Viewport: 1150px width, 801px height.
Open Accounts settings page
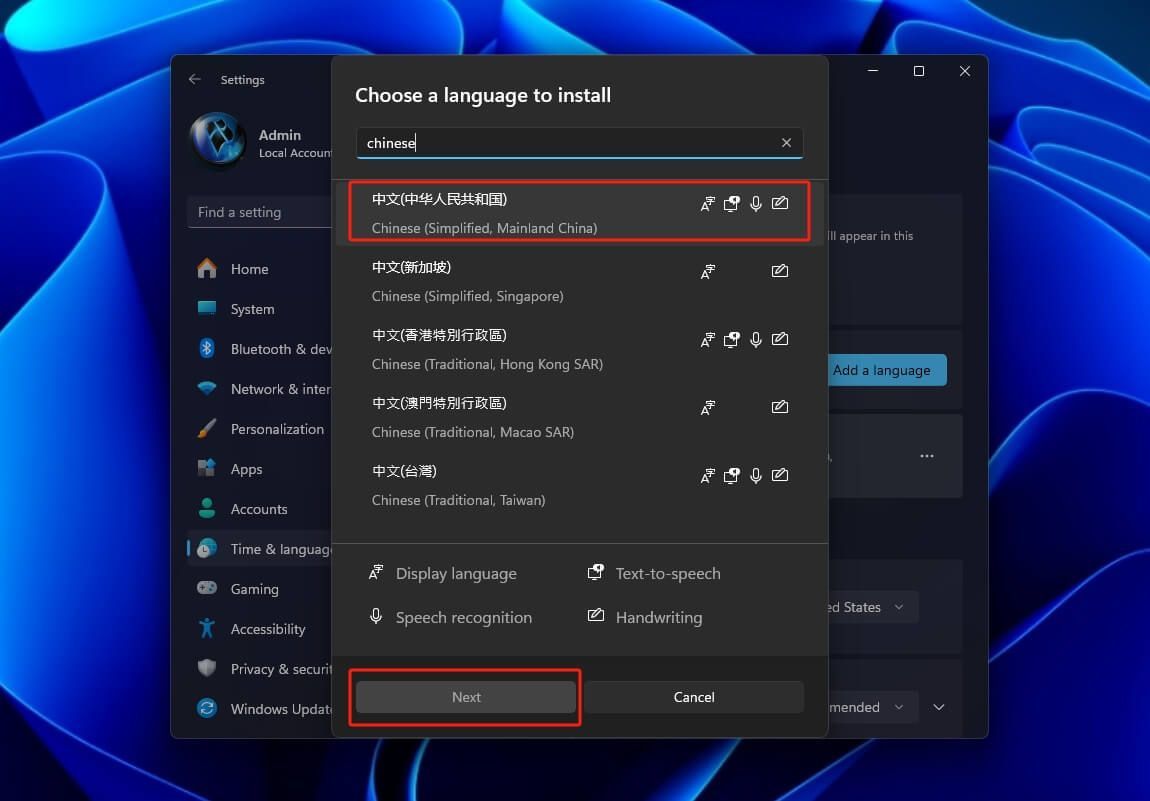260,509
